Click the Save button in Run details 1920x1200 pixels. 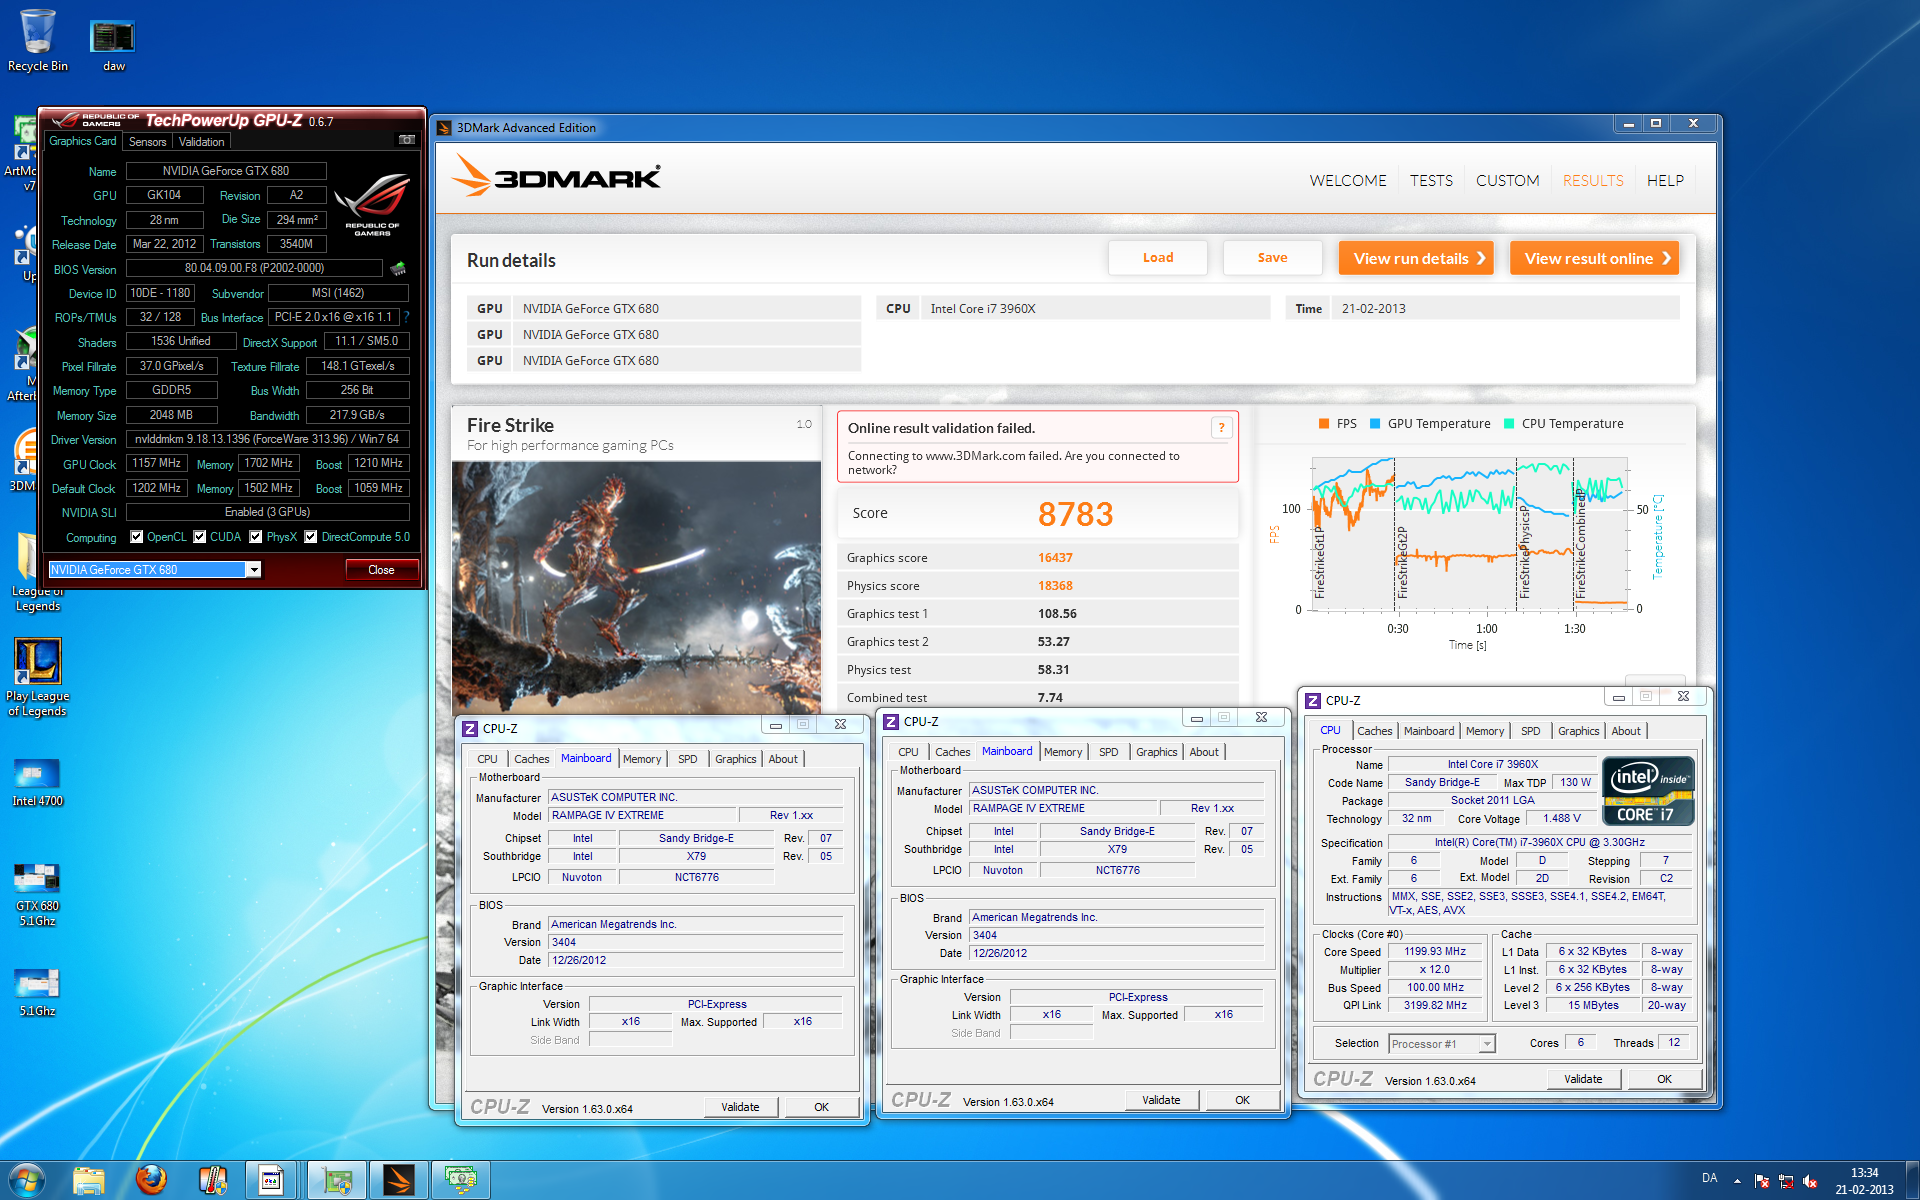pos(1272,258)
